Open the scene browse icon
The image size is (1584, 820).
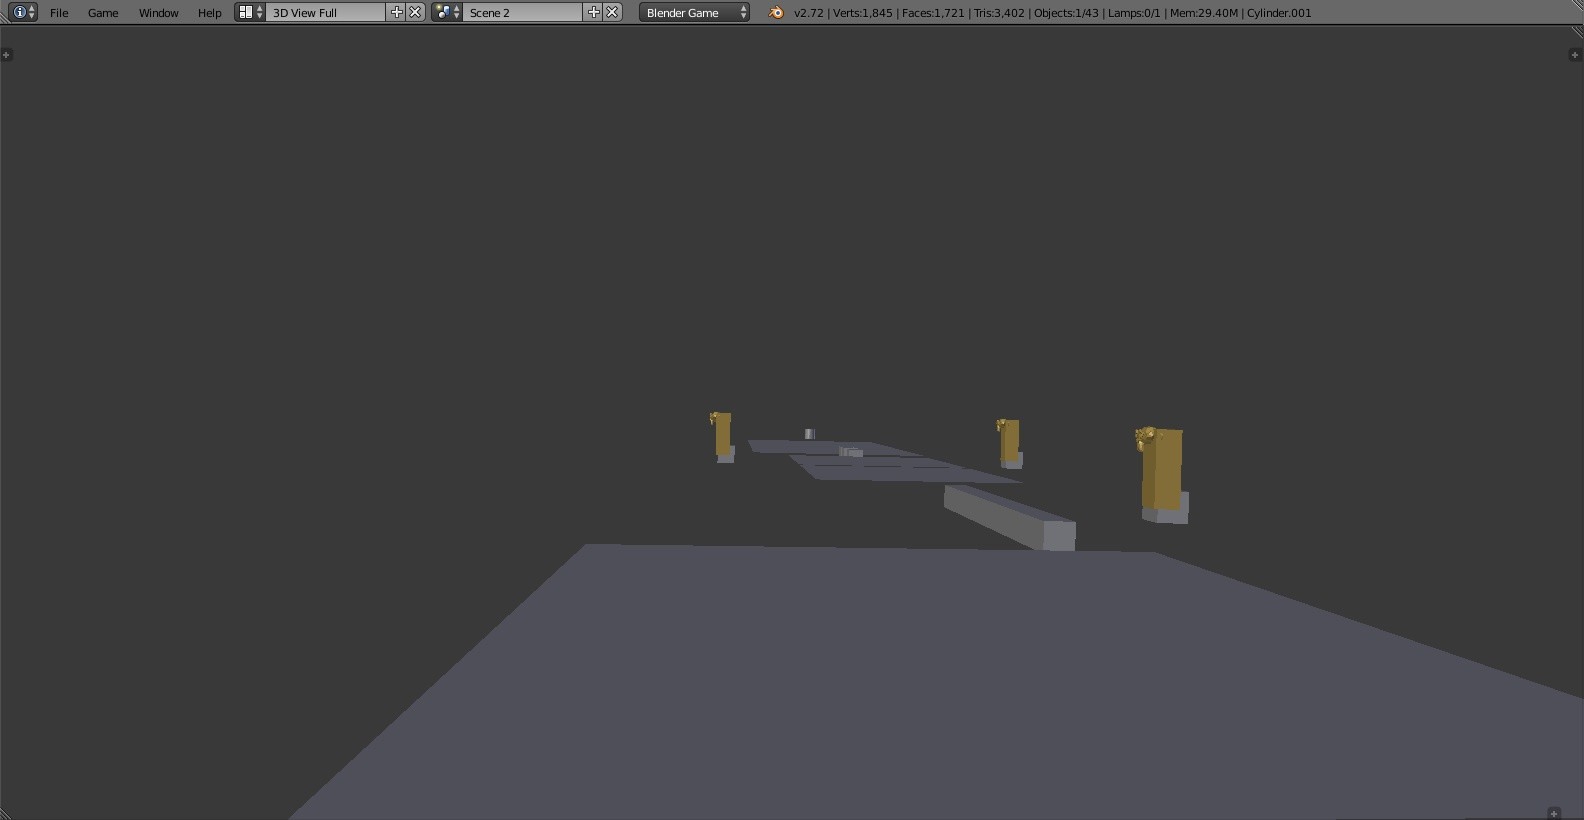pyautogui.click(x=447, y=12)
